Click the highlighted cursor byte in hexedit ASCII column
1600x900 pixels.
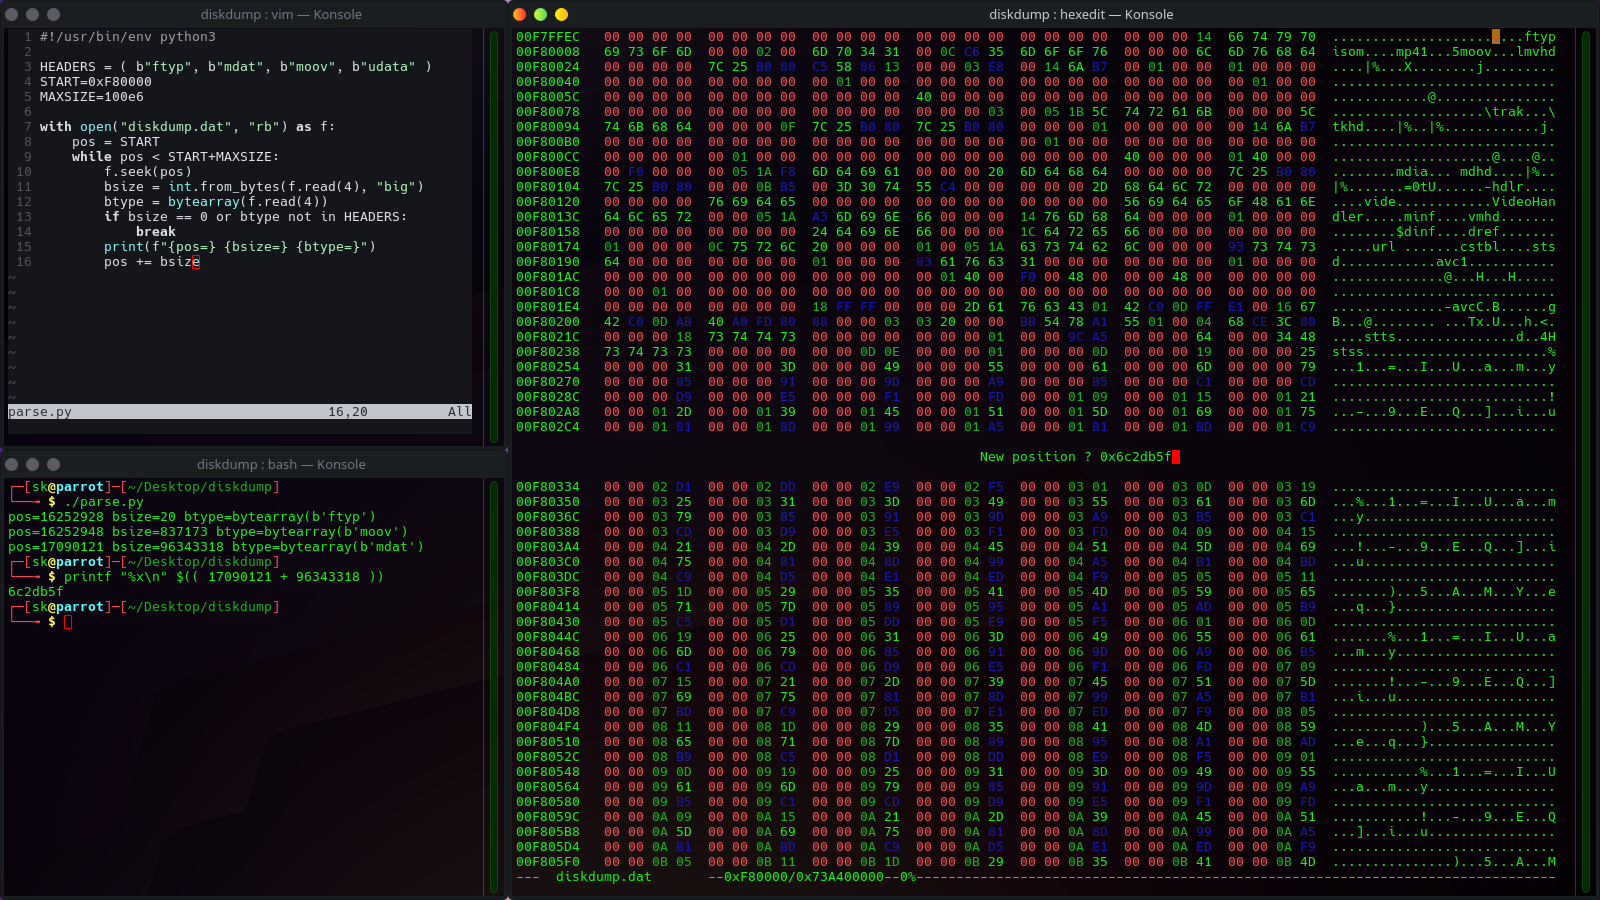tap(1496, 37)
